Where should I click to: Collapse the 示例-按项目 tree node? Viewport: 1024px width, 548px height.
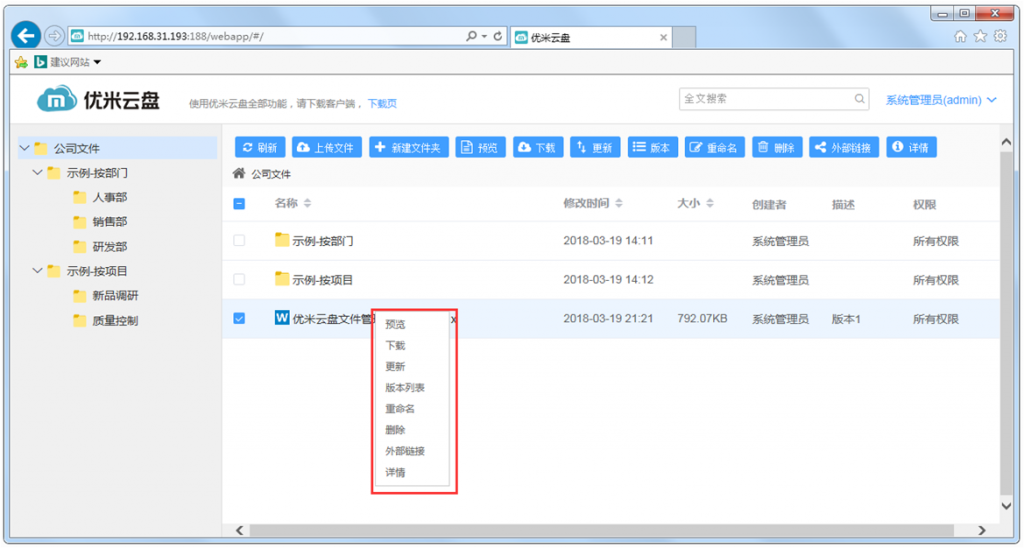click(x=38, y=271)
